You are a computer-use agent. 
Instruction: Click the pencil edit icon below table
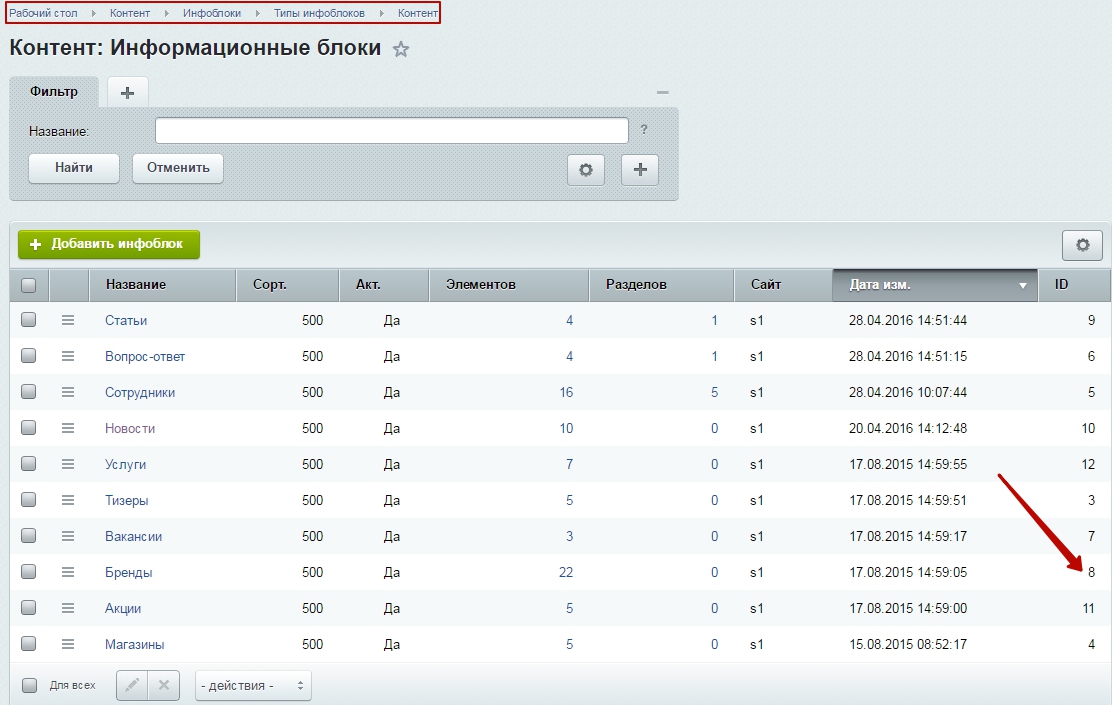click(x=132, y=686)
